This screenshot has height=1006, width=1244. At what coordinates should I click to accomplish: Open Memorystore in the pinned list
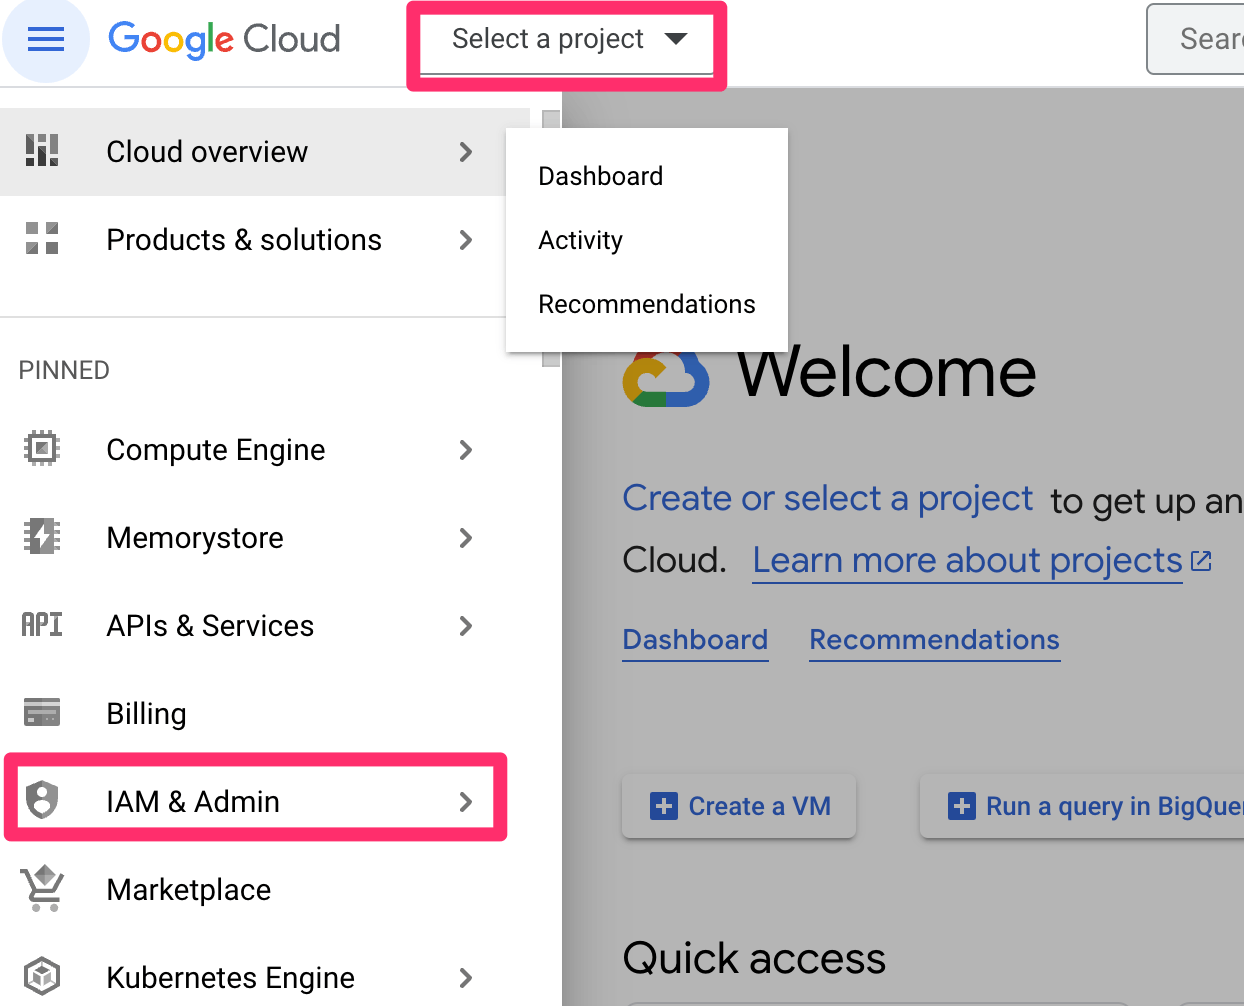click(x=265, y=538)
